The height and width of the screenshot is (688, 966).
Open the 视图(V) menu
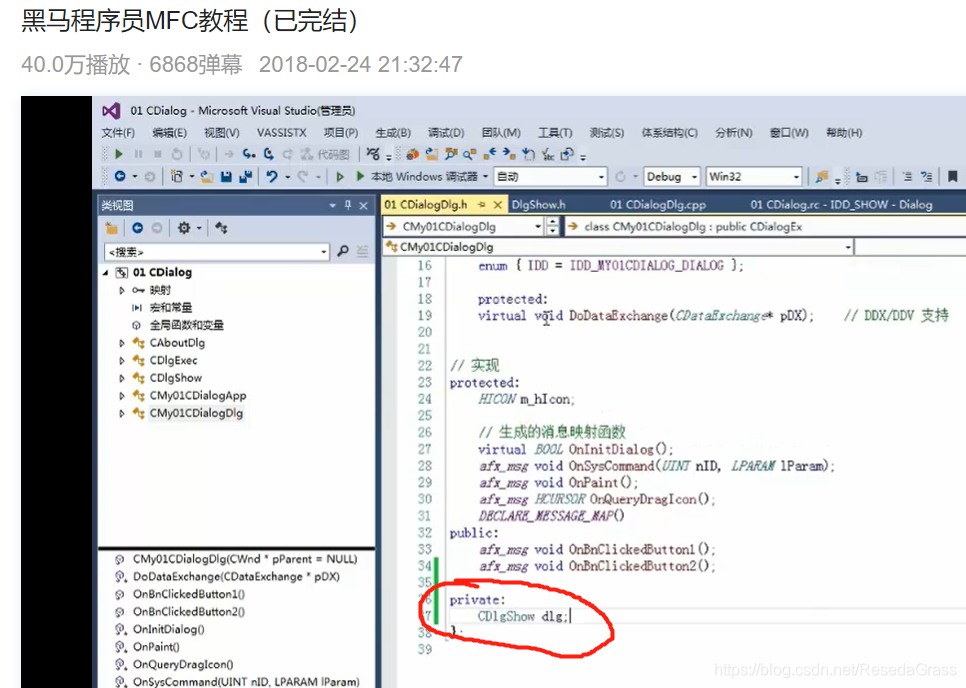pyautogui.click(x=222, y=132)
